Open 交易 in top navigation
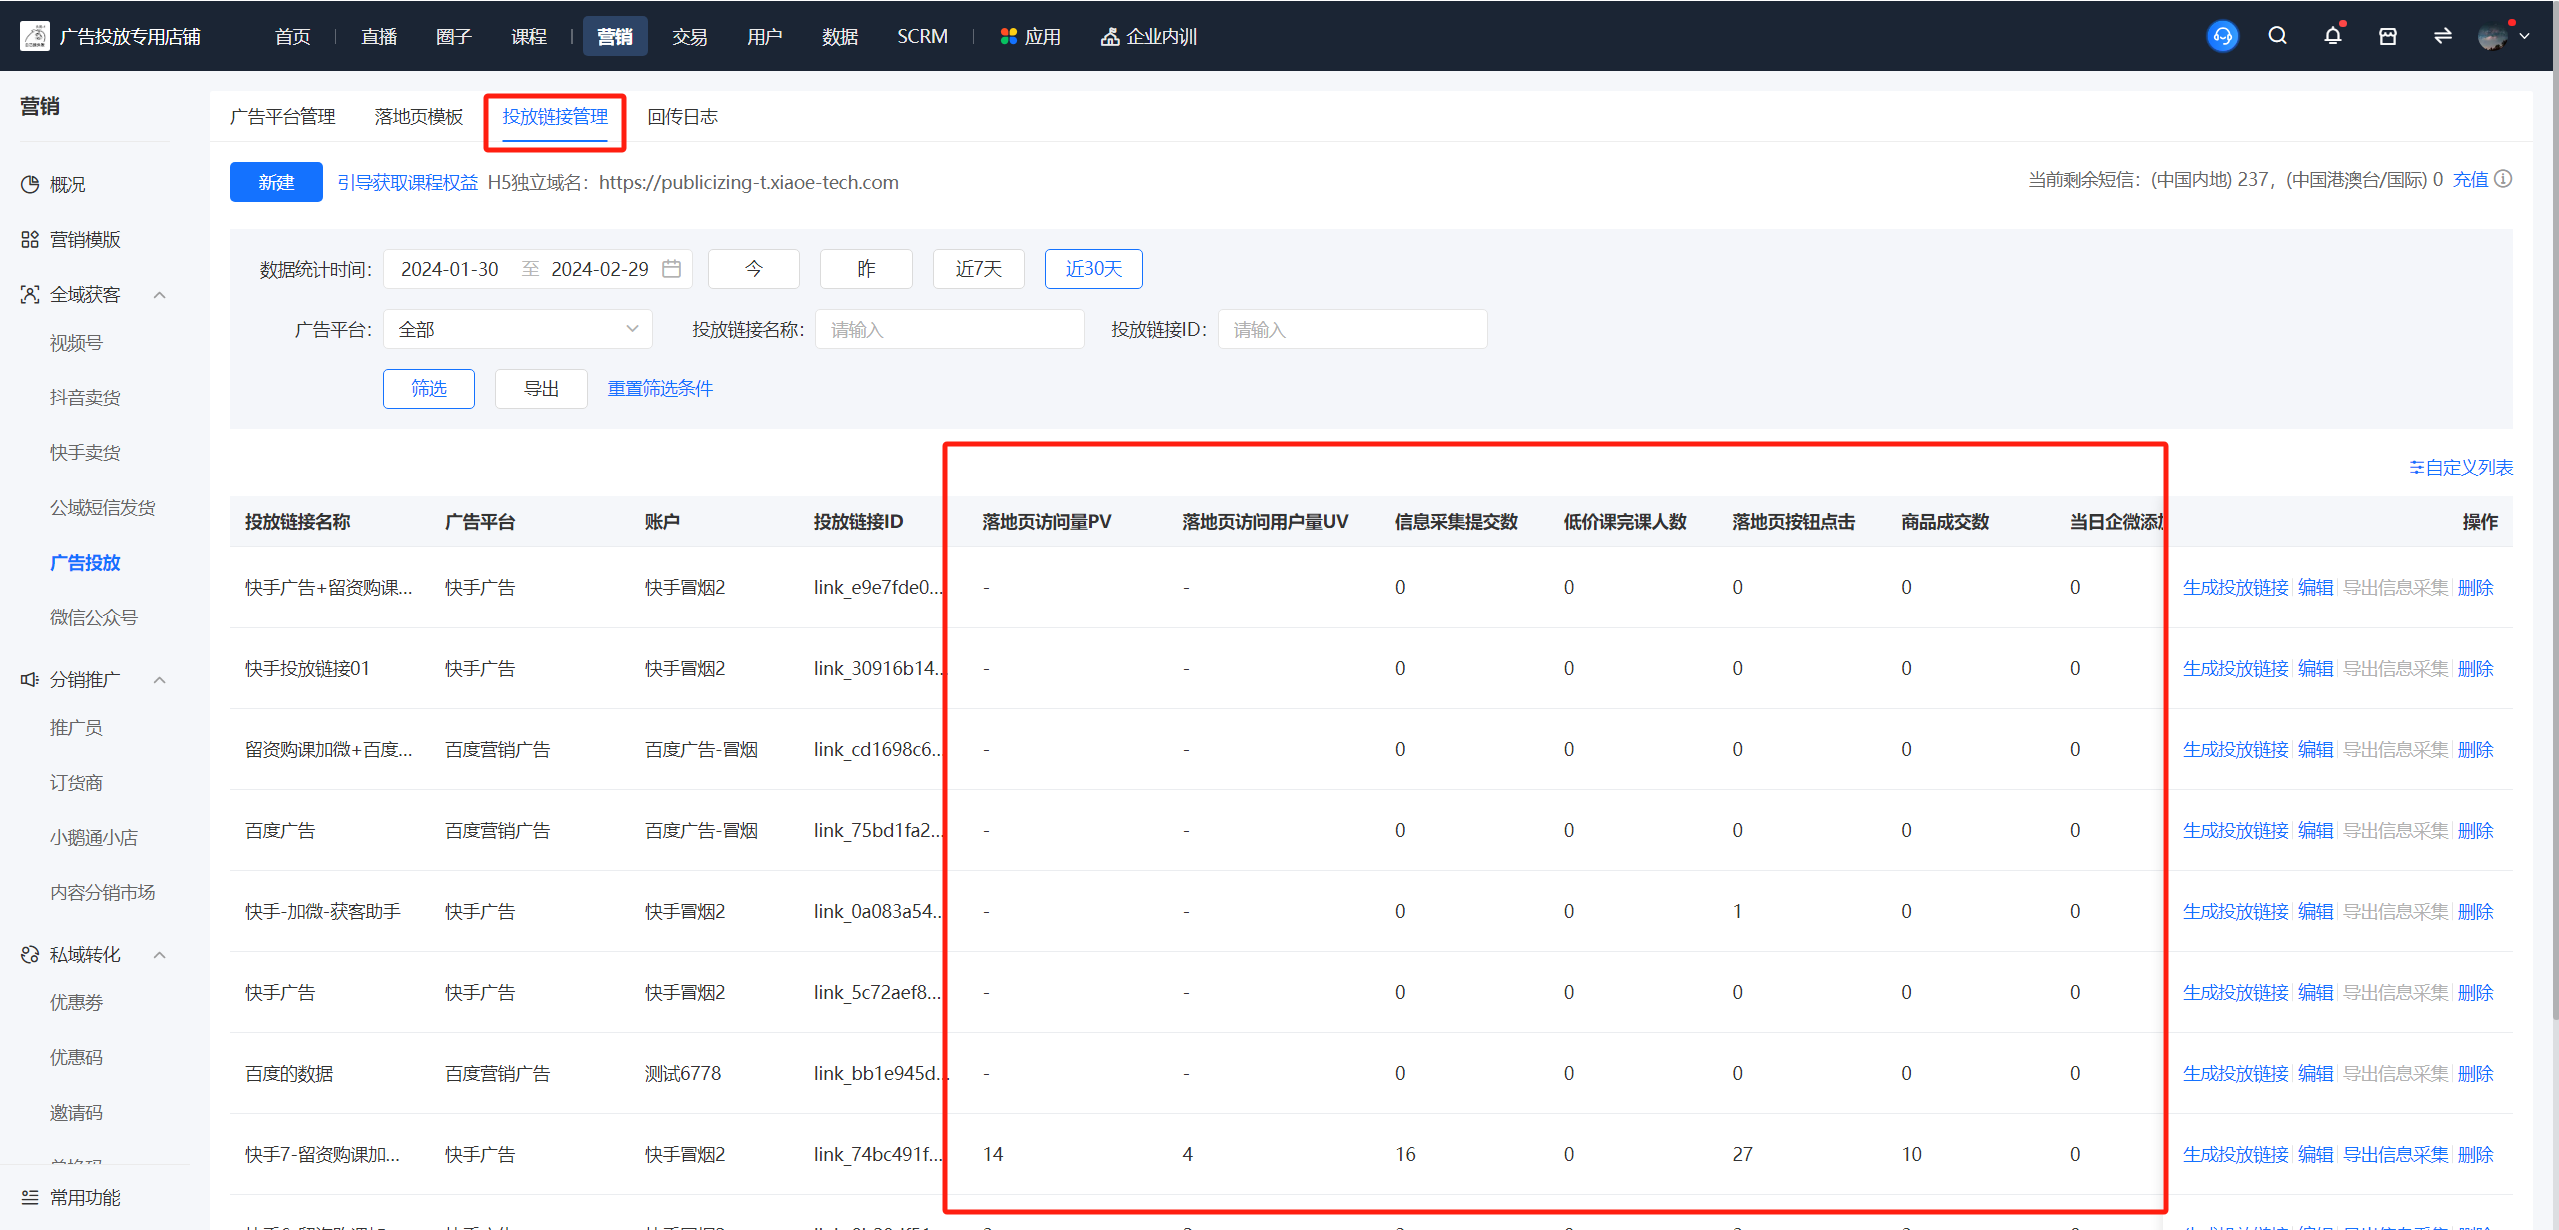This screenshot has height=1230, width=2559. coord(690,37)
